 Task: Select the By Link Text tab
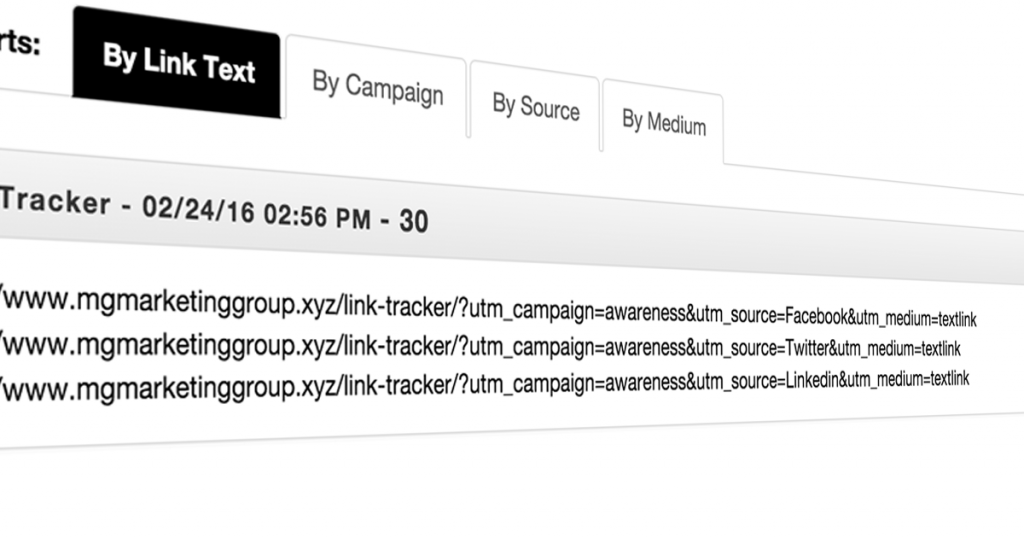[x=176, y=63]
